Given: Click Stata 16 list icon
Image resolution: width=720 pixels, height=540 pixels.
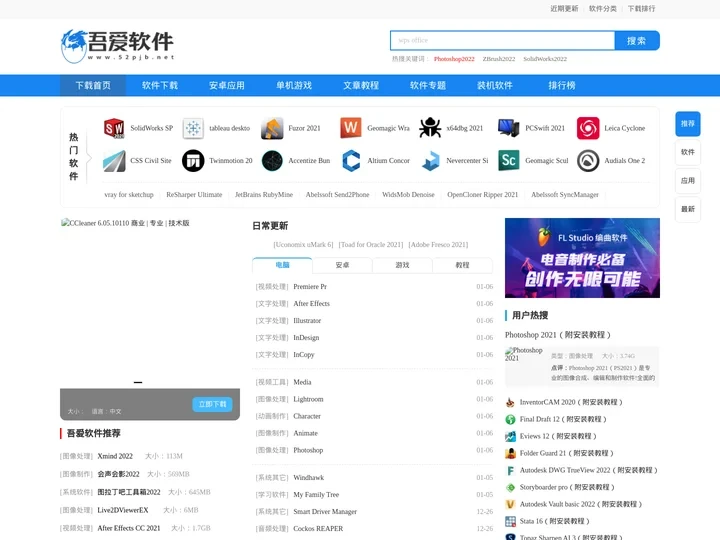Looking at the screenshot, I should click(510, 521).
